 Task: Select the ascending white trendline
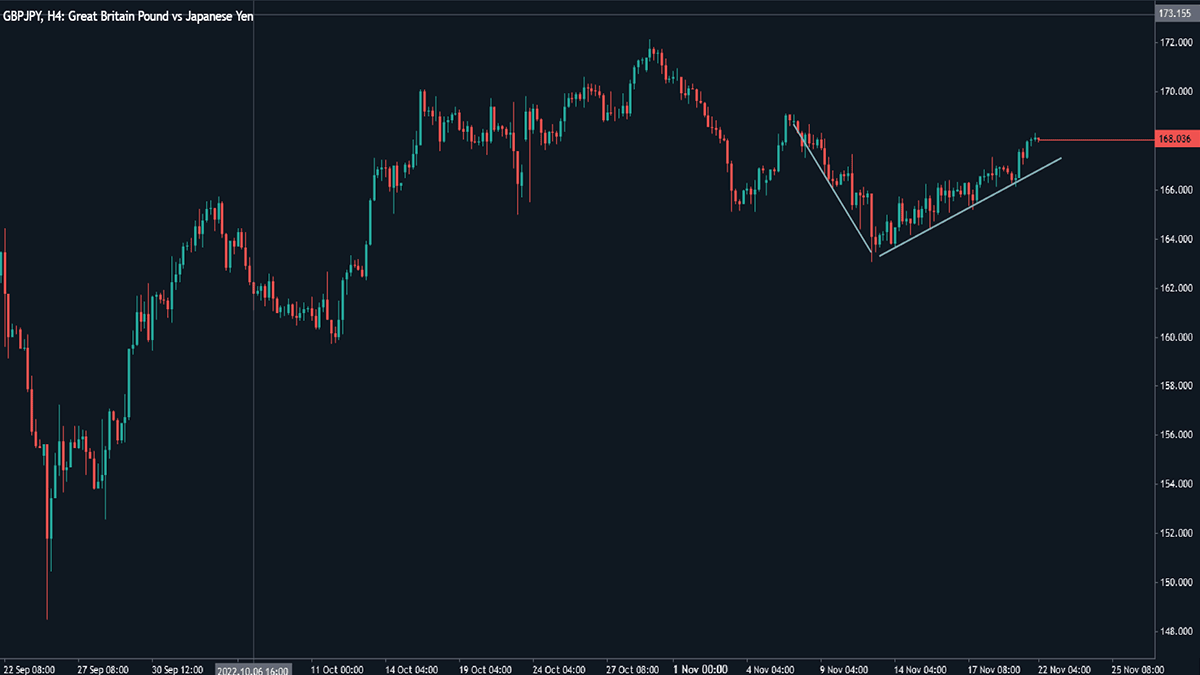970,207
